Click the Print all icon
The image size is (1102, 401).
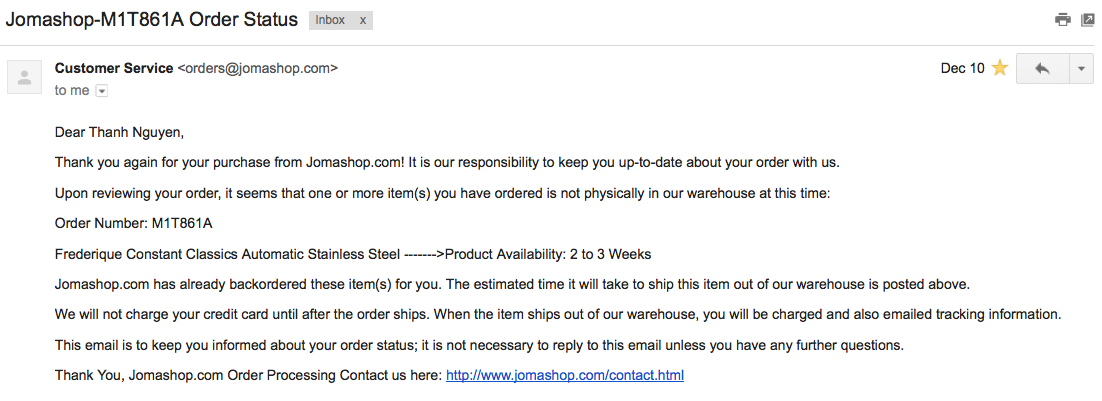coord(1062,20)
